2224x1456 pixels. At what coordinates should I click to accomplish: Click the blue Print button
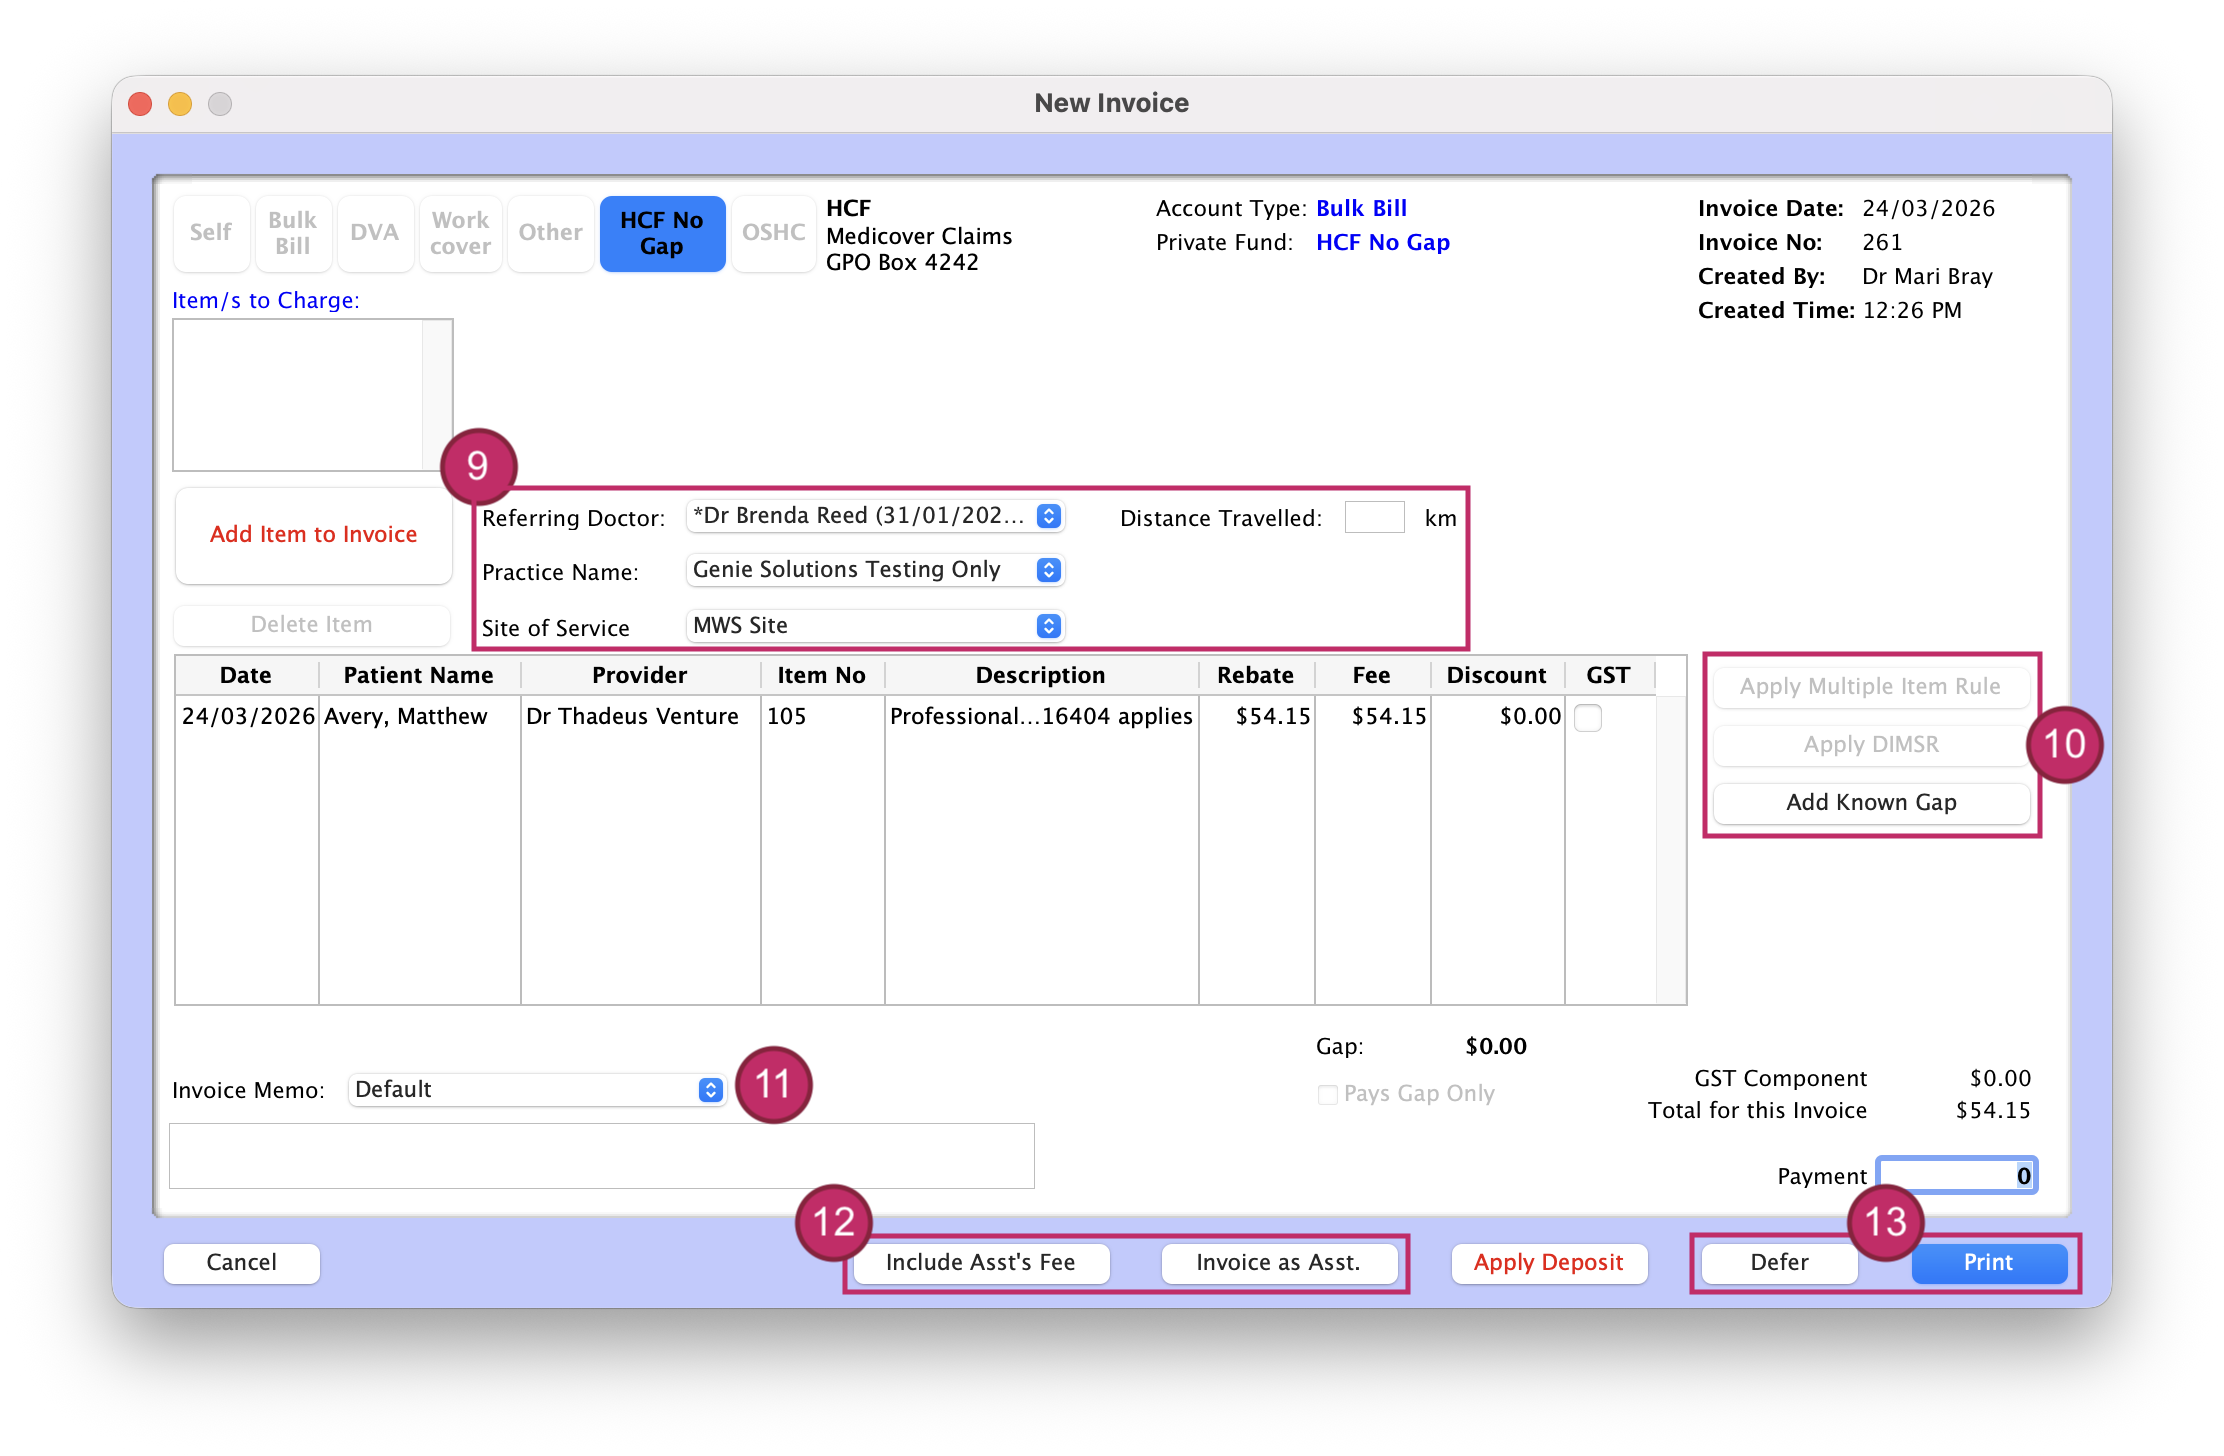[1989, 1263]
